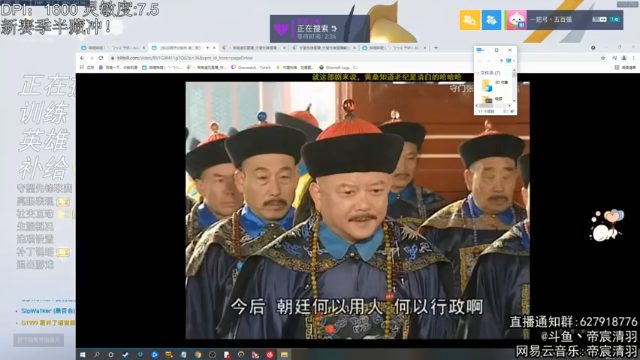Screen dimensions: 640x360
Task: Open Steam from the taskbar
Action: [x=125, y=355]
